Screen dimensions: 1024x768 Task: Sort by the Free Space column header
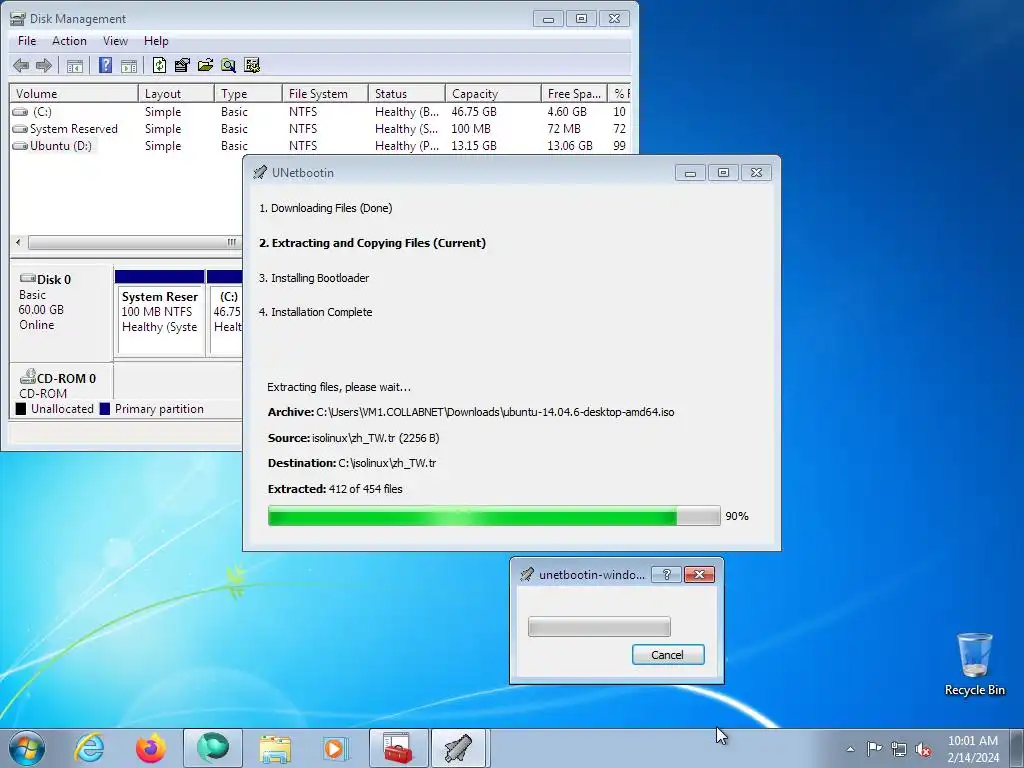pyautogui.click(x=574, y=93)
